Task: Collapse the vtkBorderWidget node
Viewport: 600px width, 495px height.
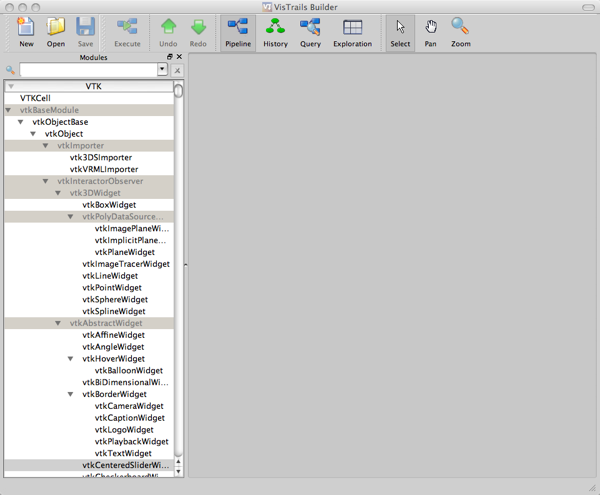Action: [70, 394]
